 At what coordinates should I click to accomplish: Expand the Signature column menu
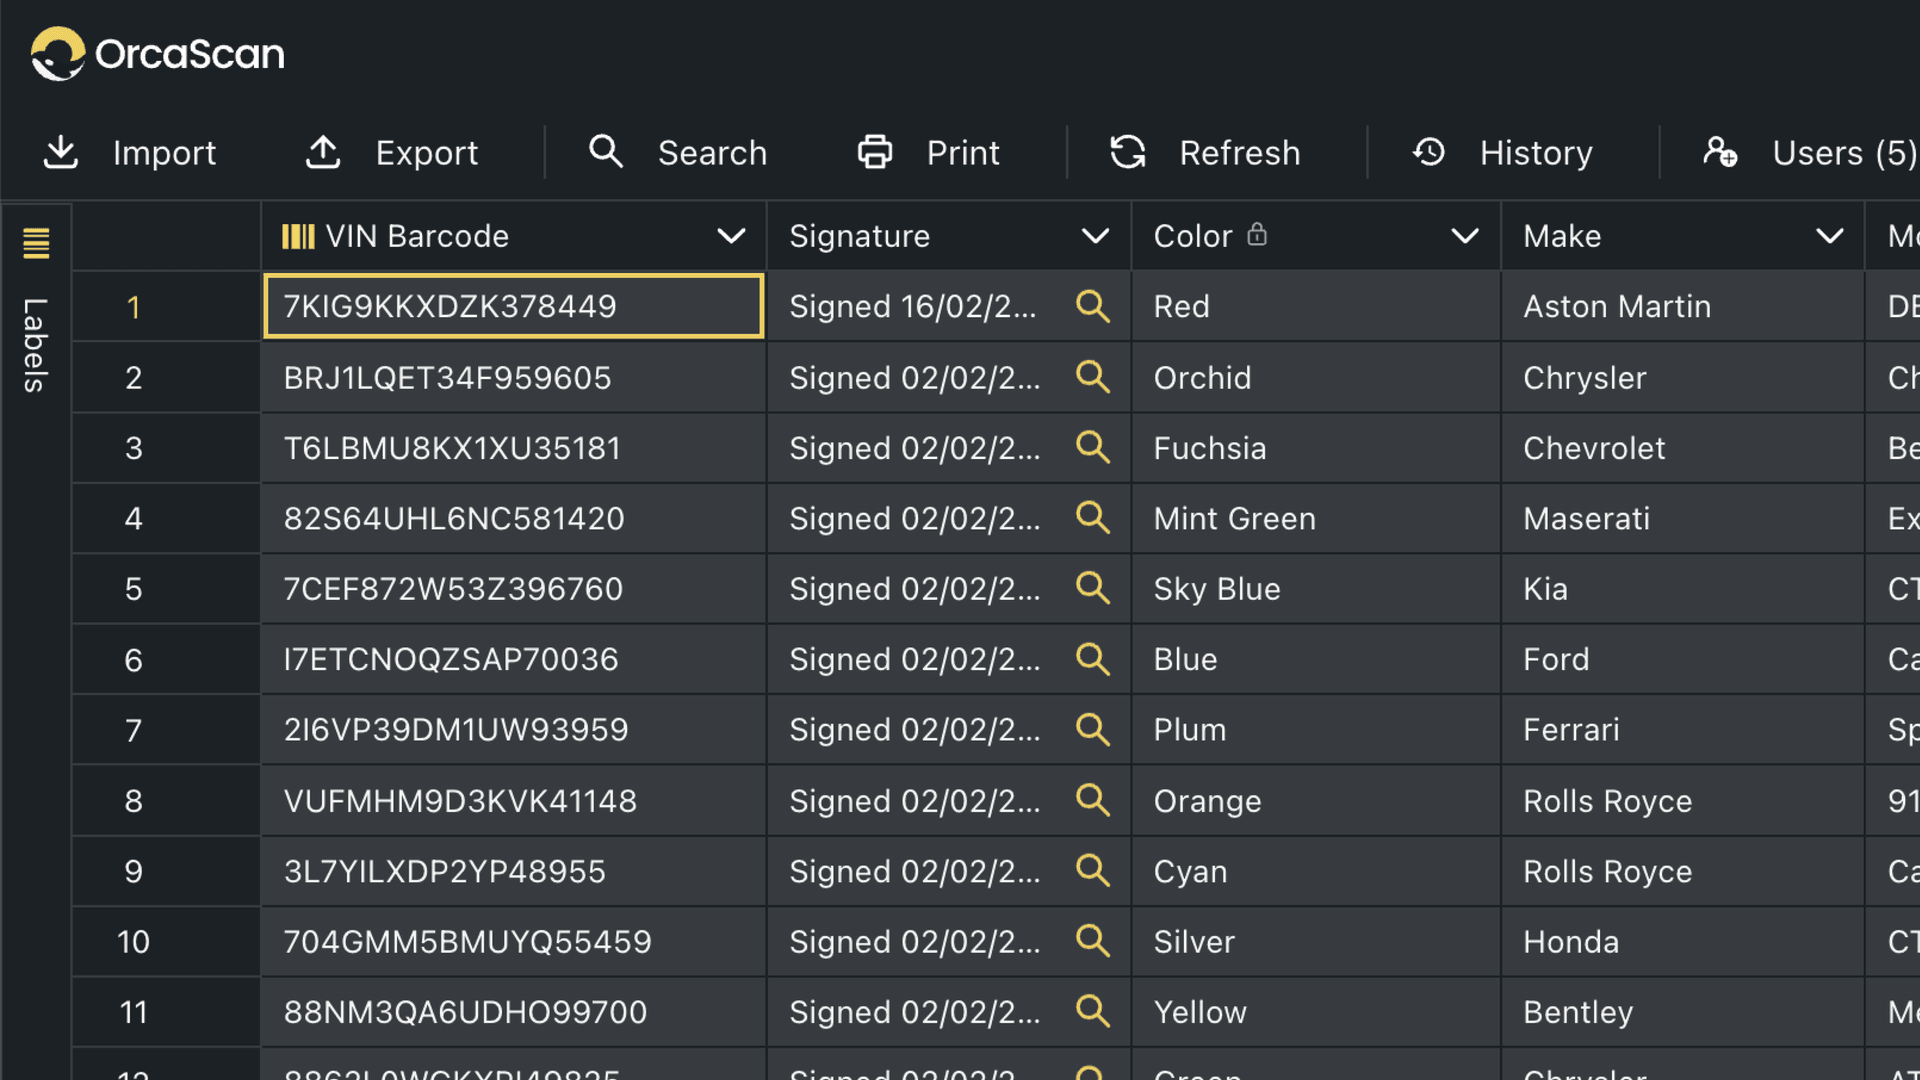click(x=1096, y=236)
